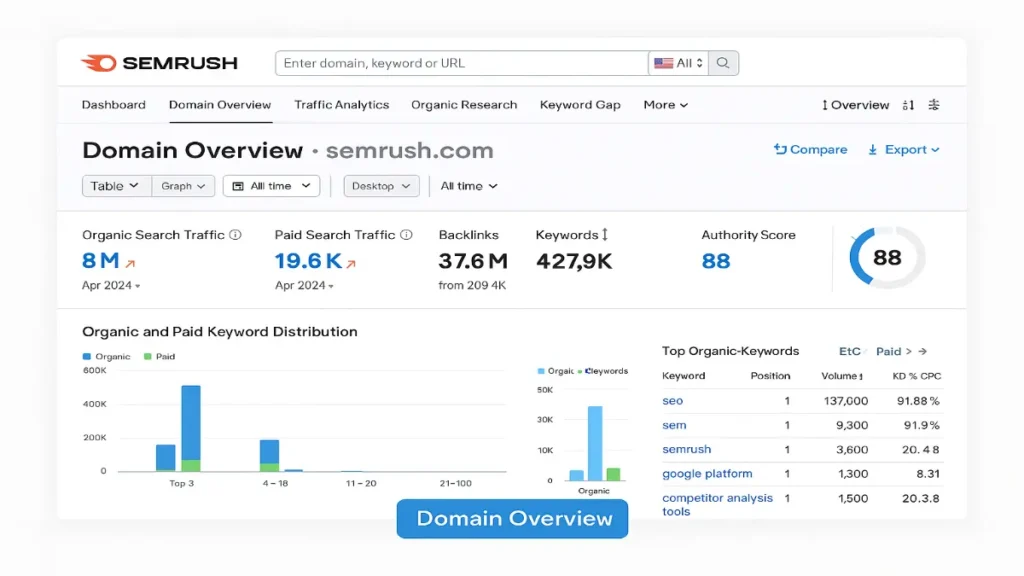Viewport: 1024px width, 576px height.
Task: Click right arrow icon after Paid link
Action: [x=923, y=351]
